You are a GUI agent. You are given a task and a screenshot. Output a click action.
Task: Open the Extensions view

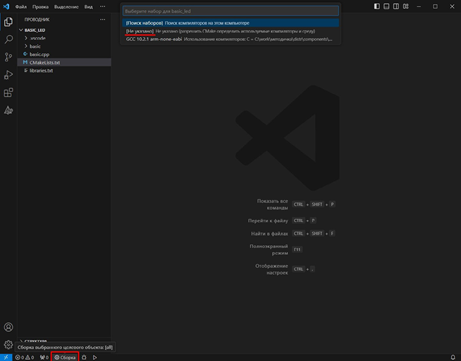tap(8, 93)
